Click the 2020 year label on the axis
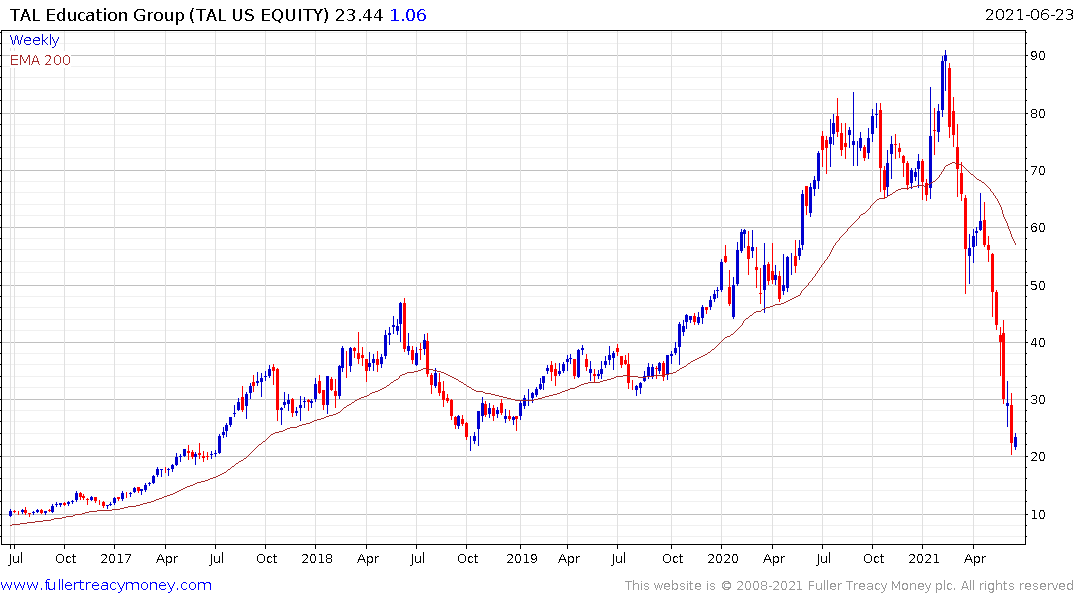1075x600 pixels. [723, 558]
